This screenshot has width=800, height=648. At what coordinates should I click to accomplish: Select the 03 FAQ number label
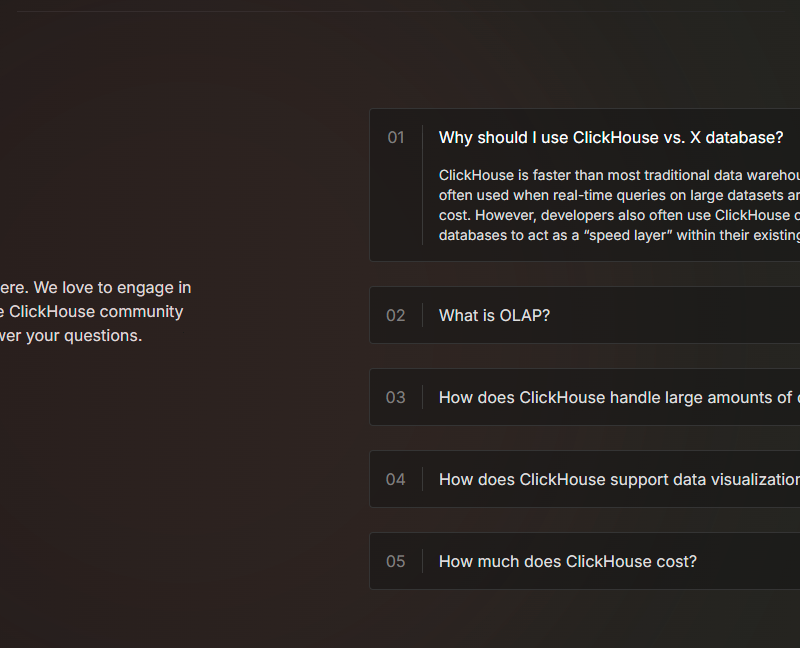[396, 398]
